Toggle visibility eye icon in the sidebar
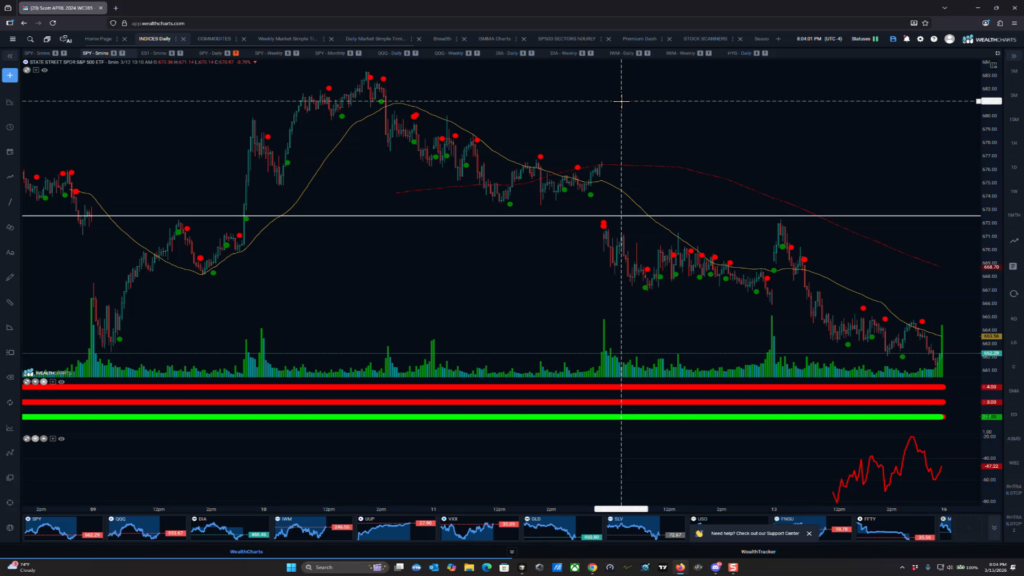Screen dimensions: 1024x576 pyautogui.click(x=10, y=377)
